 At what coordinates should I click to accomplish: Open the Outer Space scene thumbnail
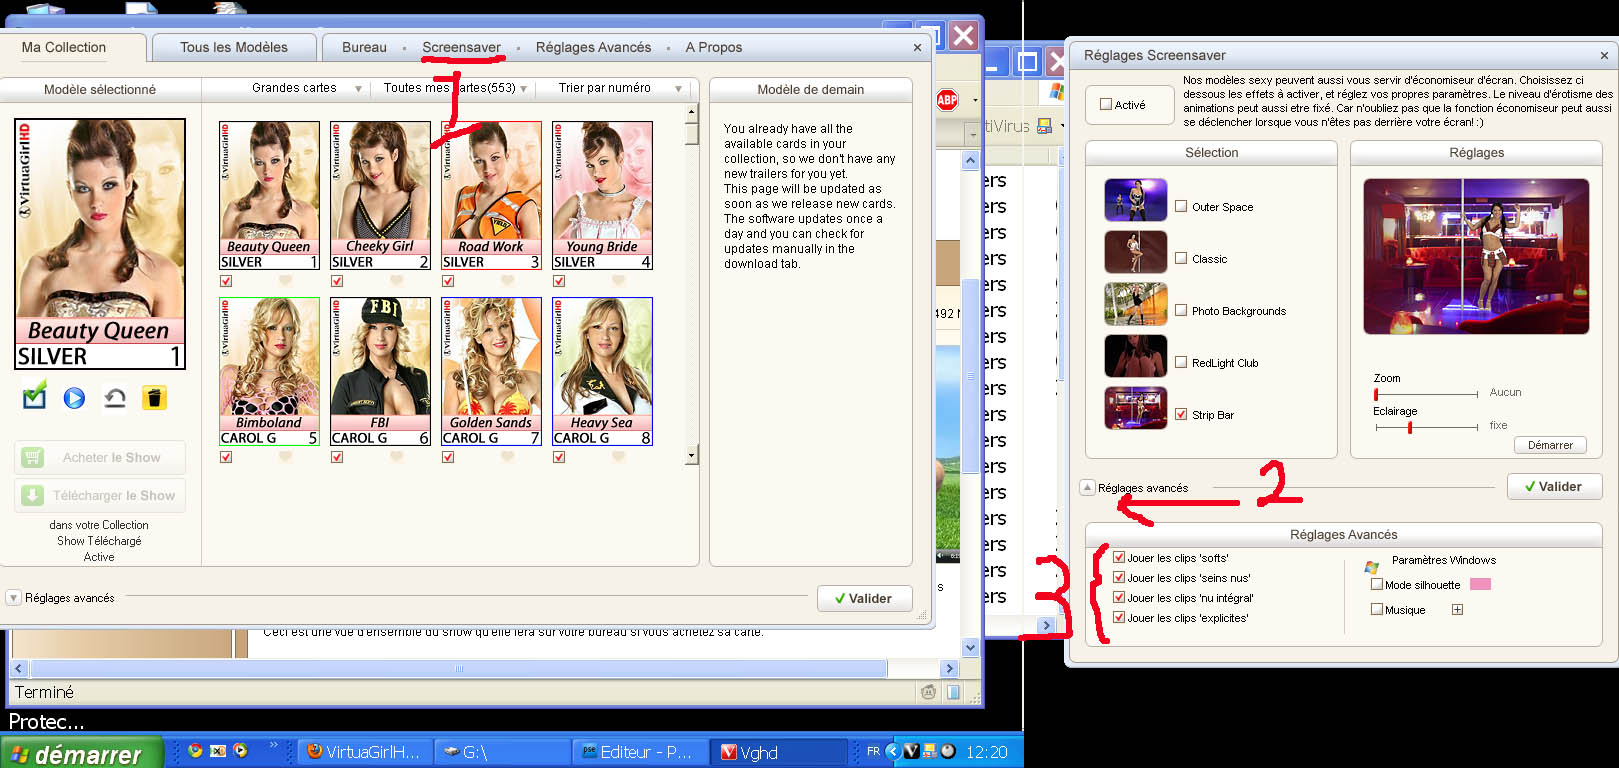click(x=1135, y=200)
